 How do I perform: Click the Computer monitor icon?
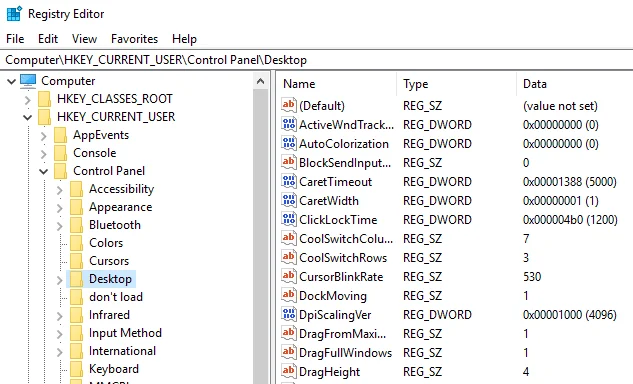point(28,80)
